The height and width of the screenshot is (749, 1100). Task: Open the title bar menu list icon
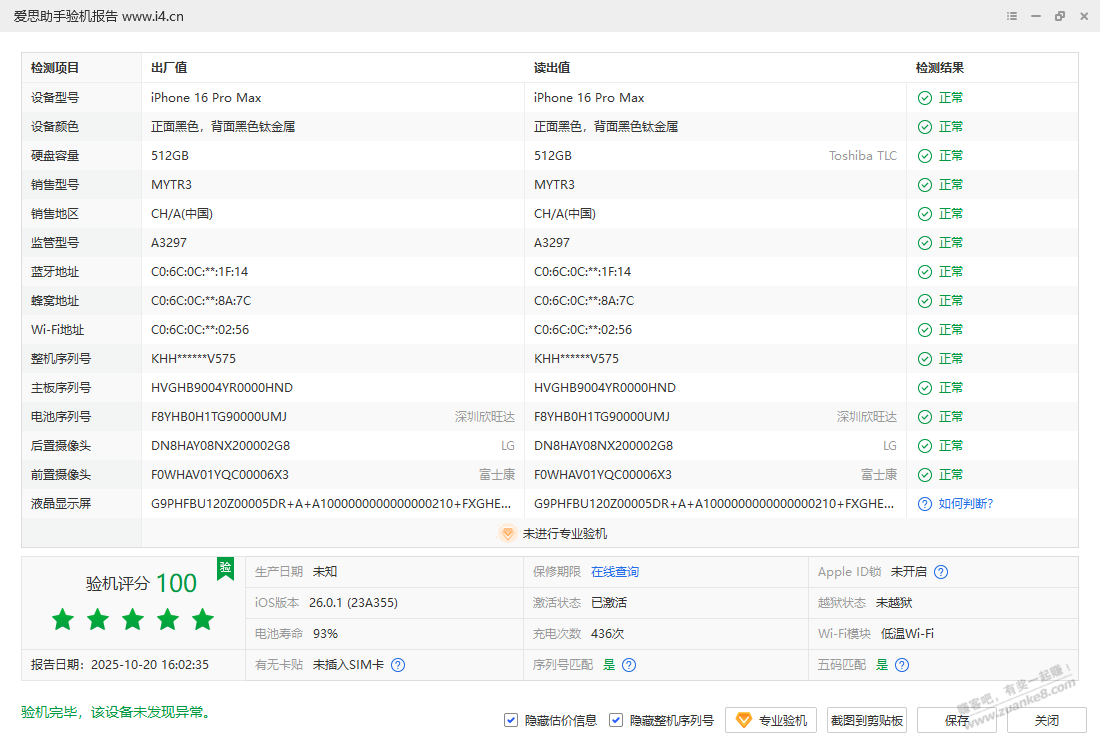point(1012,16)
